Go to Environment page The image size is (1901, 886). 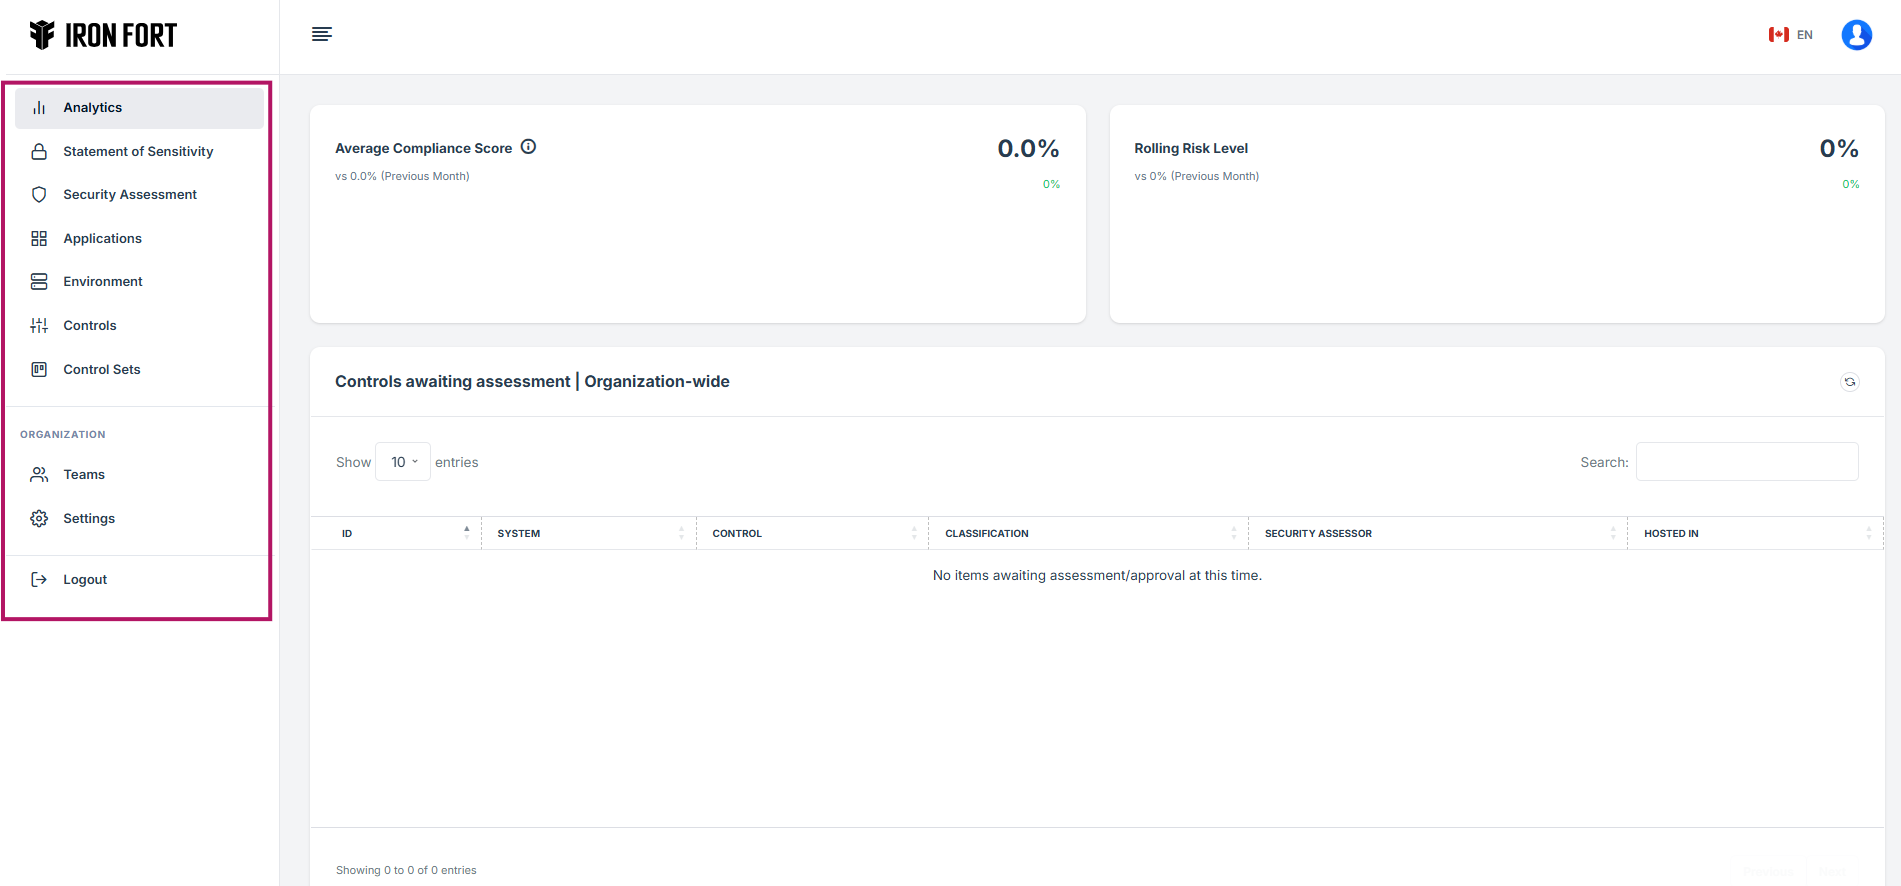coord(102,282)
